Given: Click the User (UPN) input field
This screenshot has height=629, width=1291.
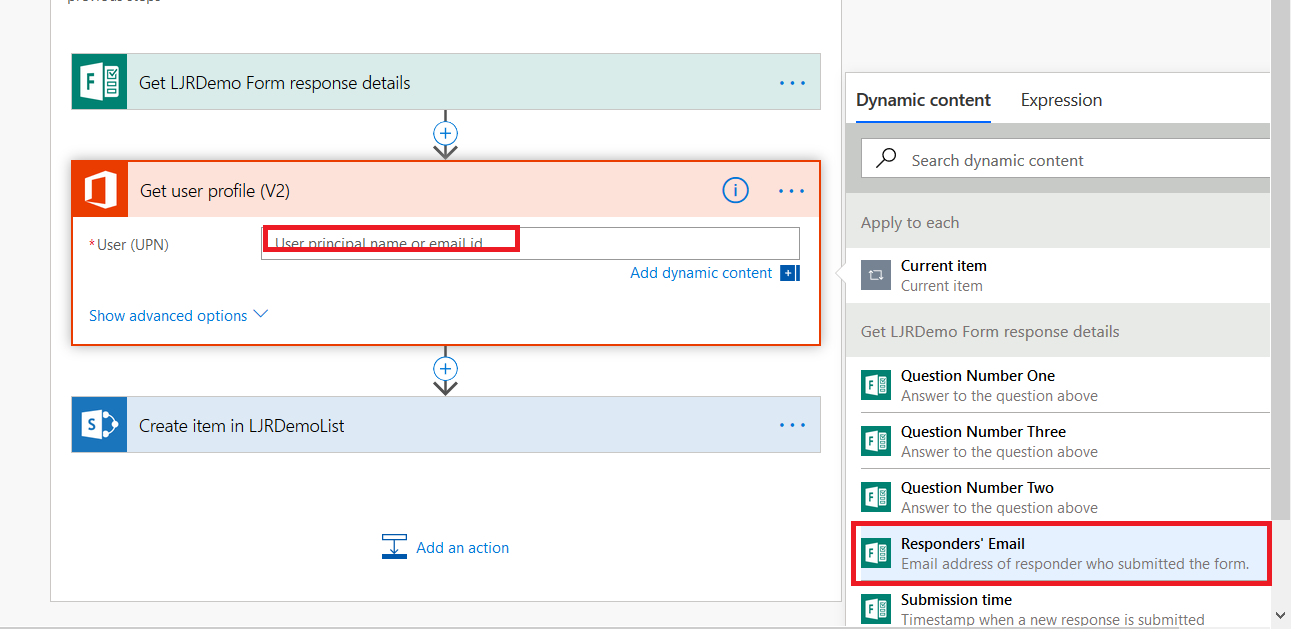Looking at the screenshot, I should [530, 243].
